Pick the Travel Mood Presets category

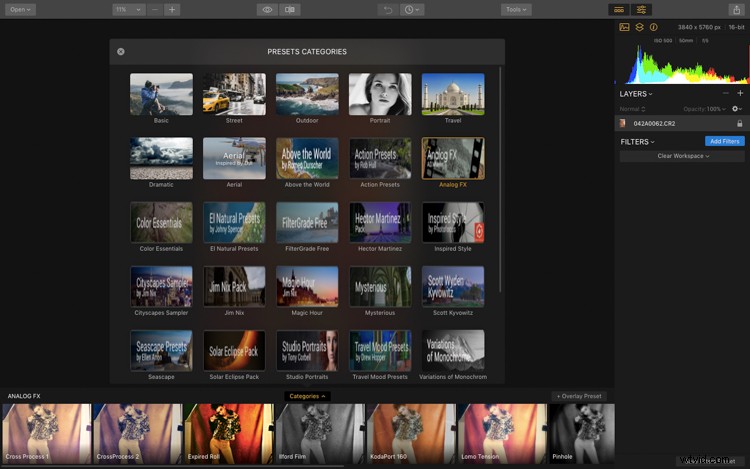pos(380,355)
